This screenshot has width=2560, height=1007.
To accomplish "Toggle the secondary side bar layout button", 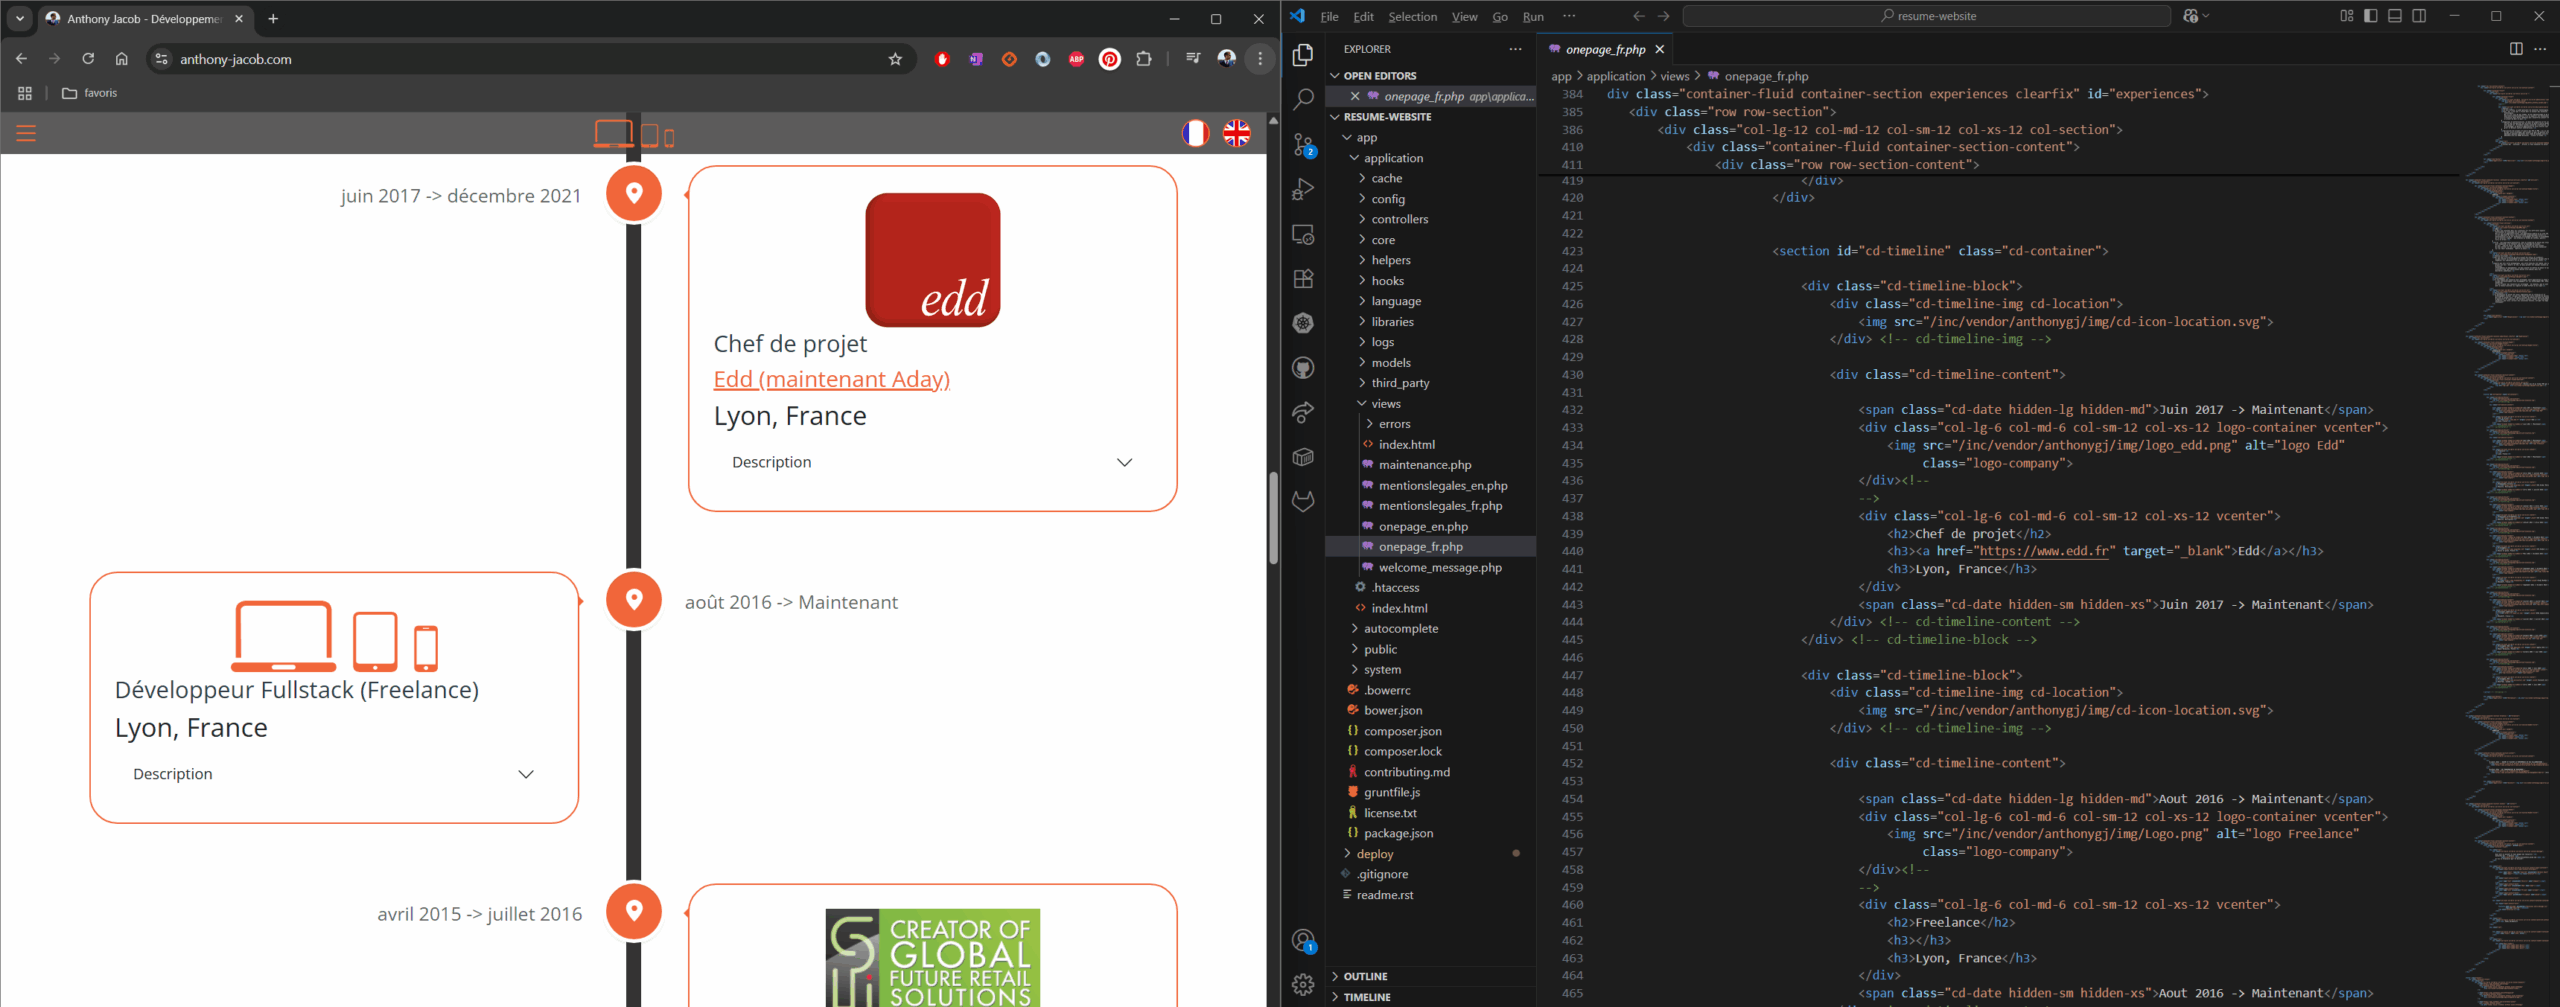I will (2419, 16).
